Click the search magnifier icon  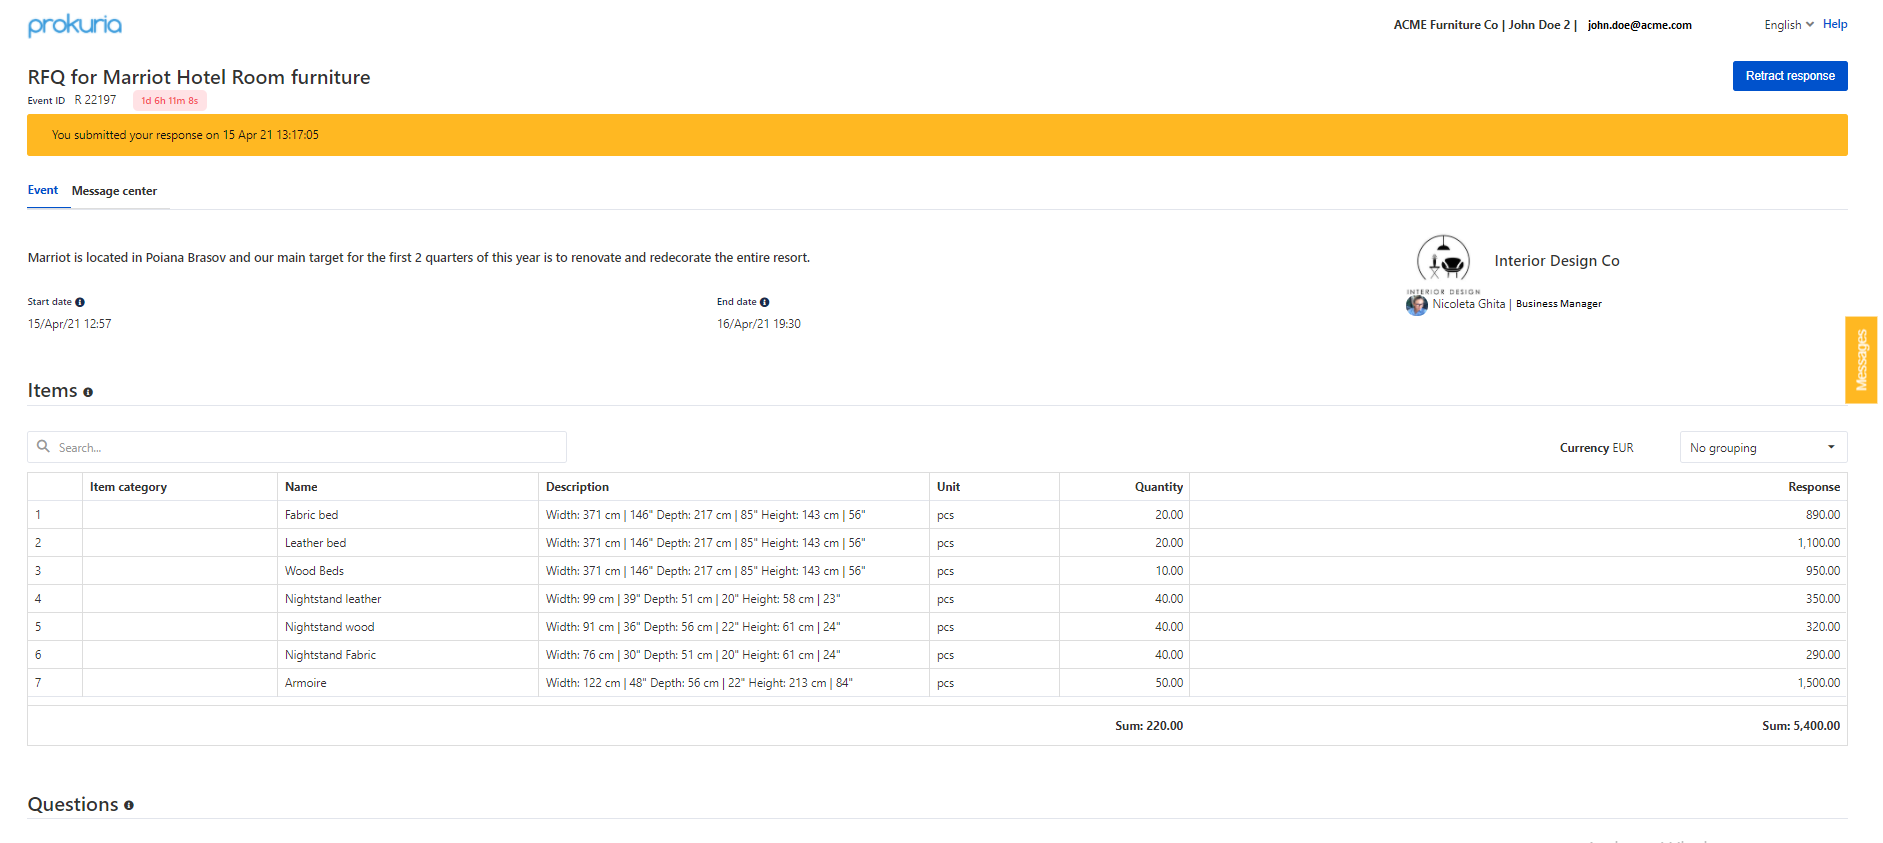coord(43,447)
